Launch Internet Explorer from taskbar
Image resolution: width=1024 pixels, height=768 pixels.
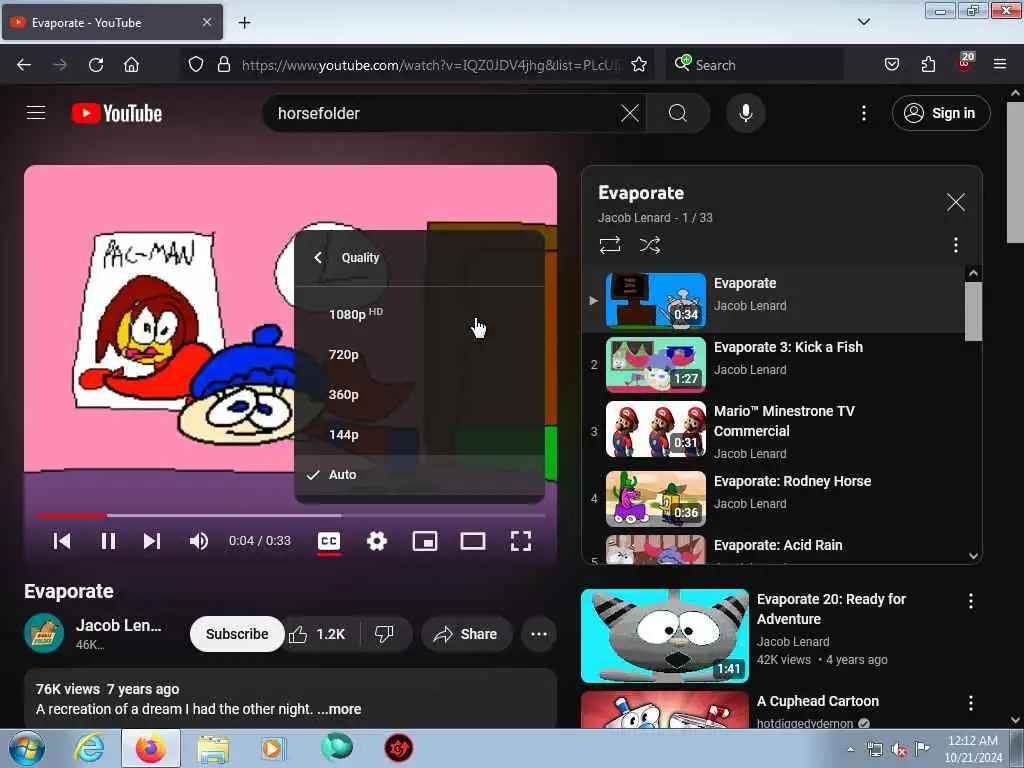(x=89, y=748)
